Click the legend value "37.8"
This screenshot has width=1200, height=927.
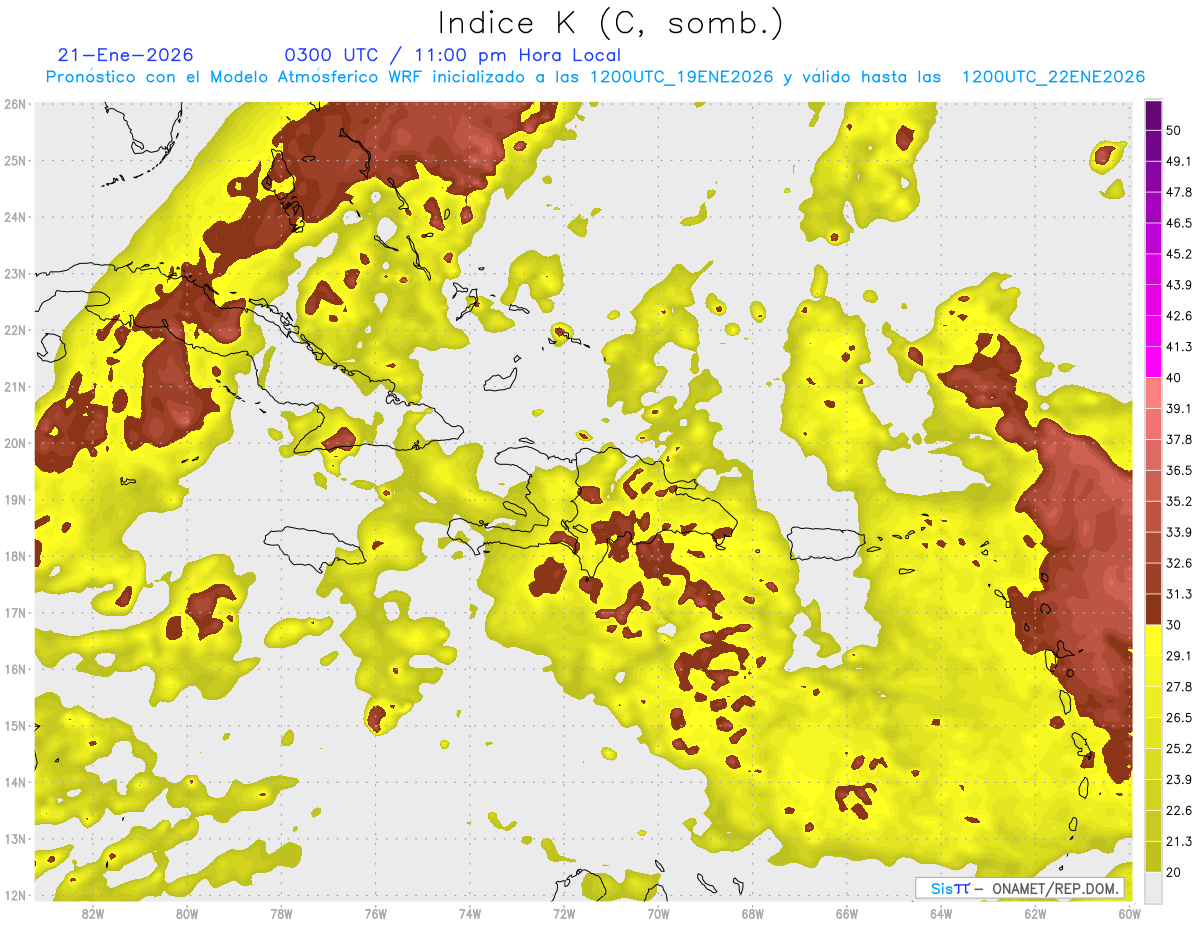1178,439
